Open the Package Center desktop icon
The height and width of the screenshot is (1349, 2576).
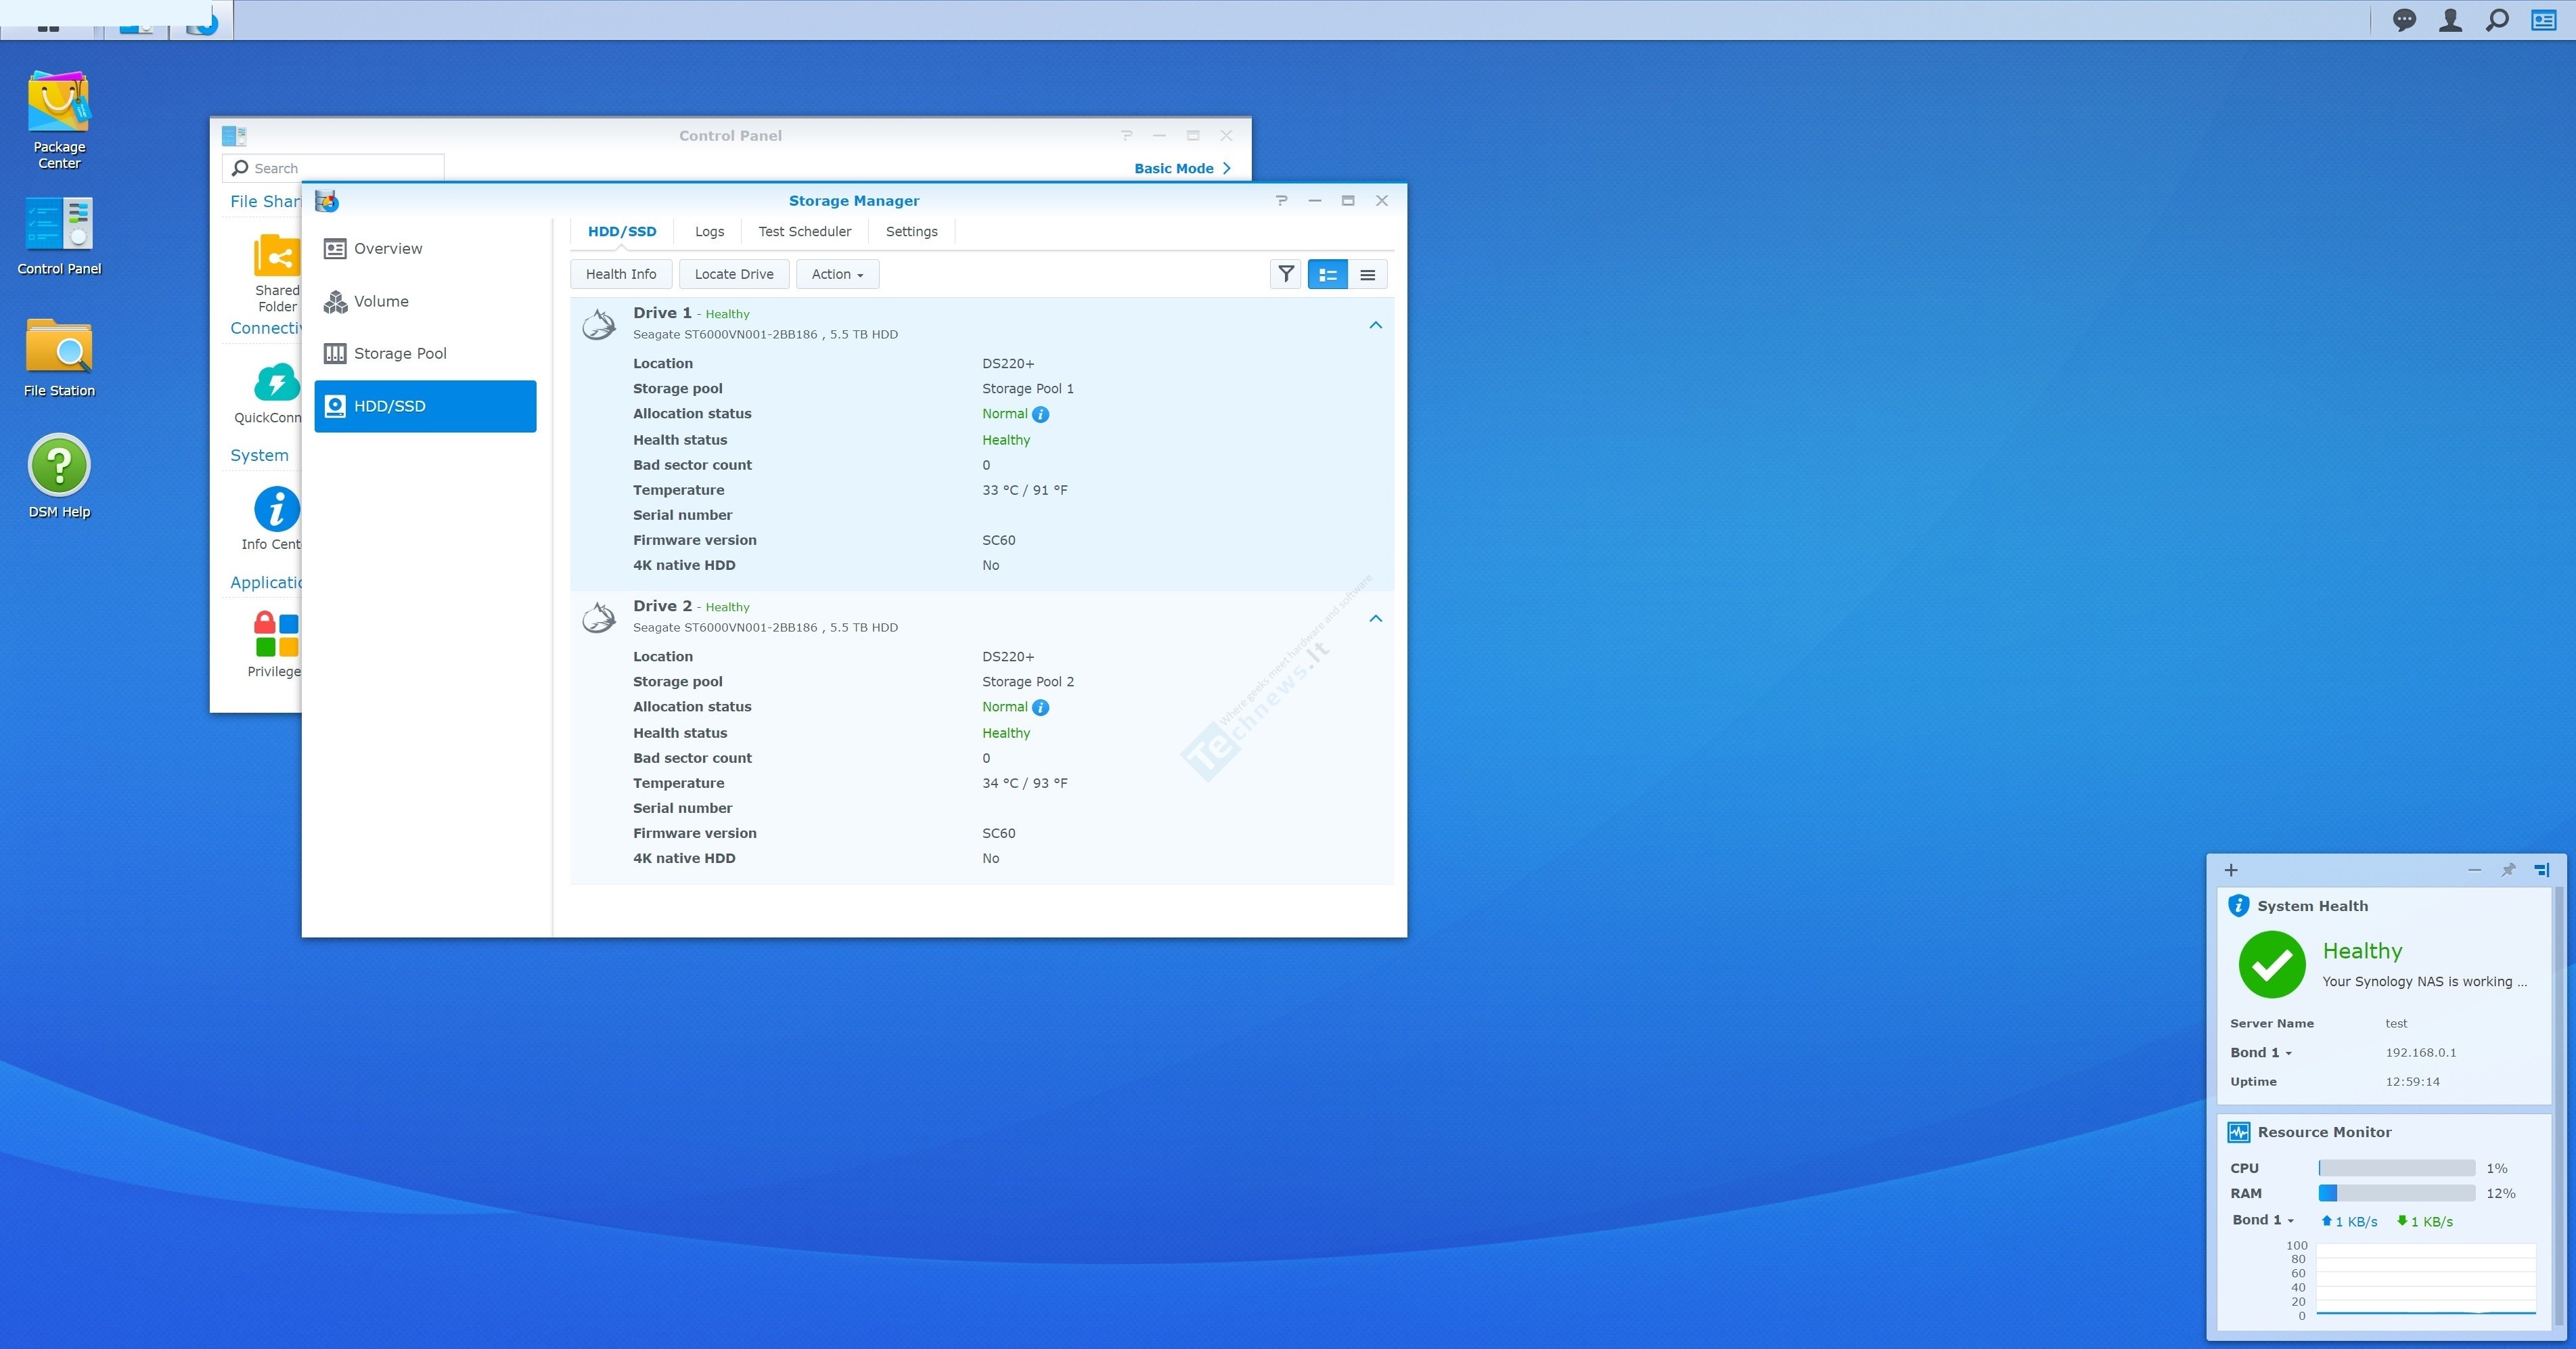coord(59,119)
